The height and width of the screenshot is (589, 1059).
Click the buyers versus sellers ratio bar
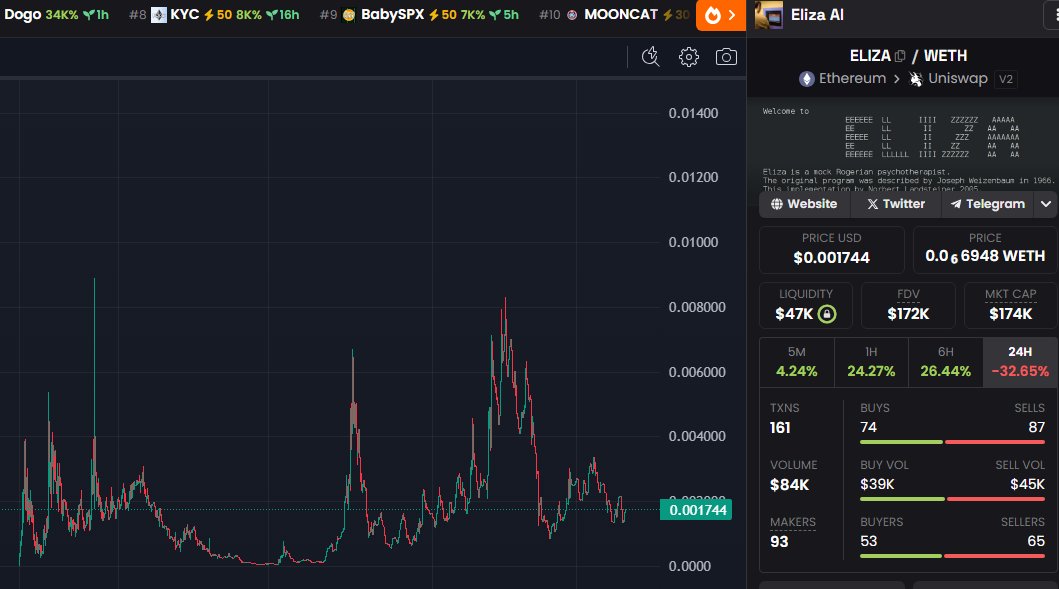tap(952, 556)
